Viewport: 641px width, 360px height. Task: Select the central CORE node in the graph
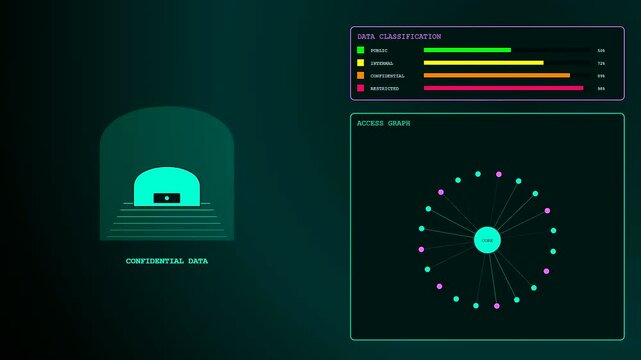[487, 240]
